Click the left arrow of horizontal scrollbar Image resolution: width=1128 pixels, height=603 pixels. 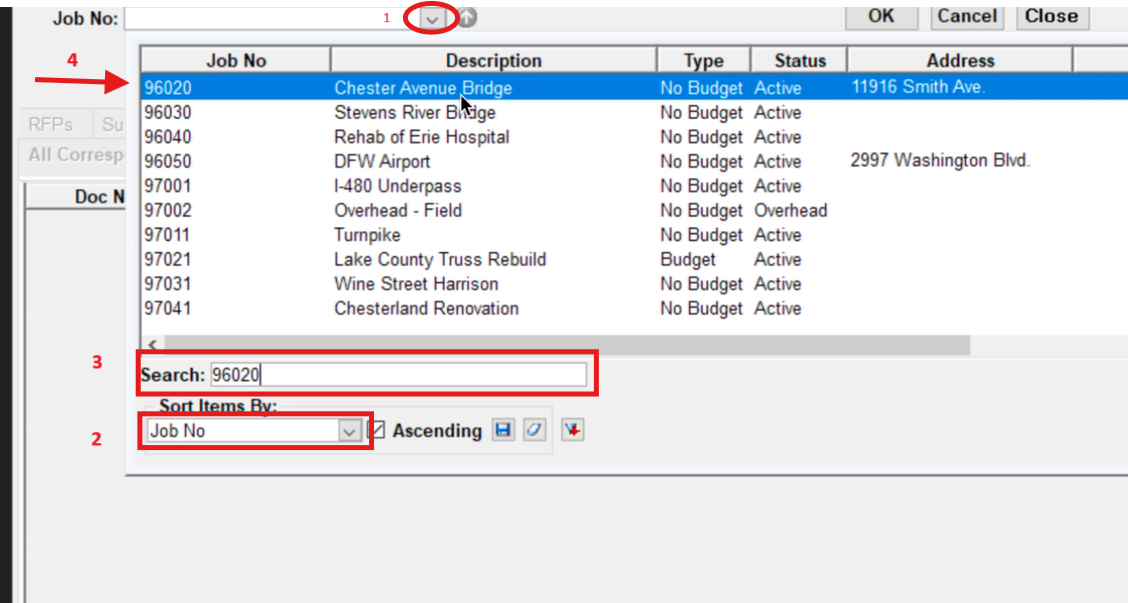click(153, 345)
